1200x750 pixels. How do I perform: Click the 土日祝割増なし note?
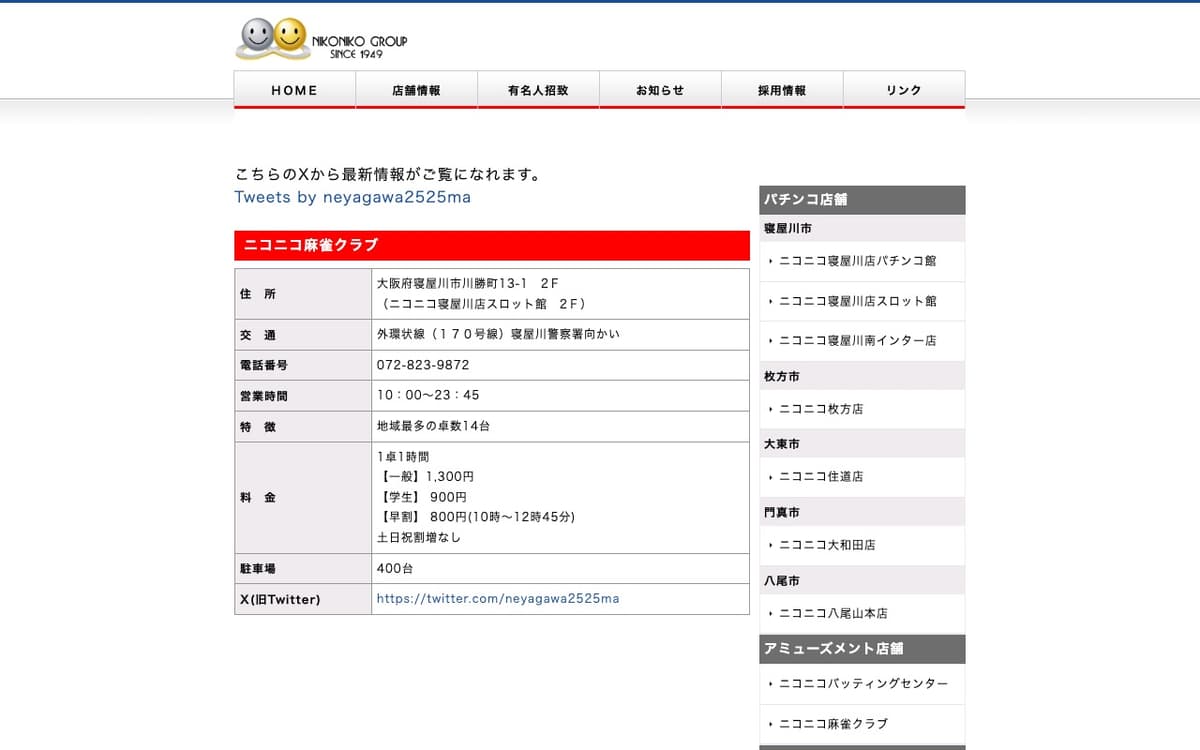(419, 538)
